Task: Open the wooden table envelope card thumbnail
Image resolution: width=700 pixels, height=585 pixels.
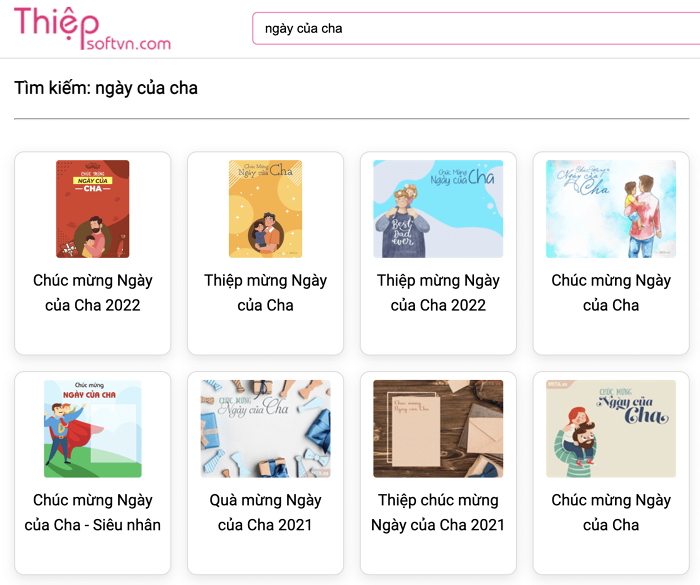Action: [438, 429]
